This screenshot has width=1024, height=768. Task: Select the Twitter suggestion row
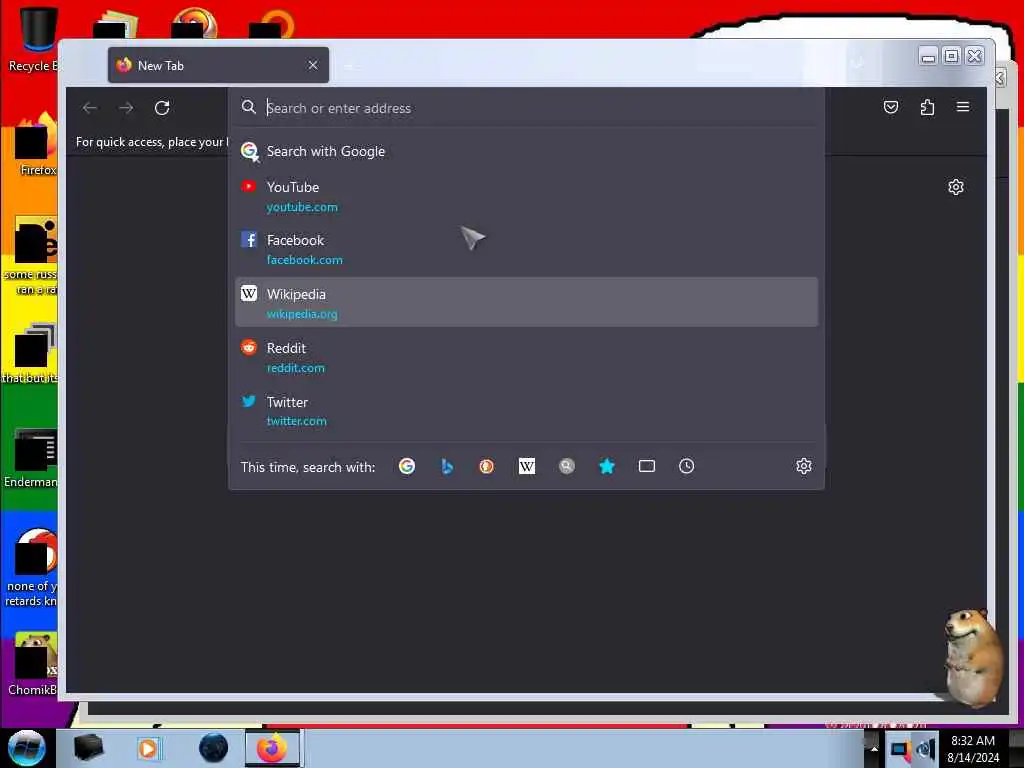click(x=526, y=410)
